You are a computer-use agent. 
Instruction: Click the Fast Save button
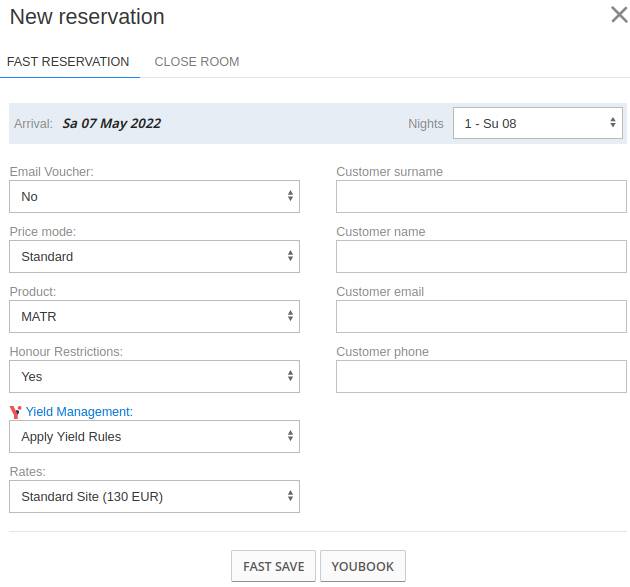pos(274,566)
